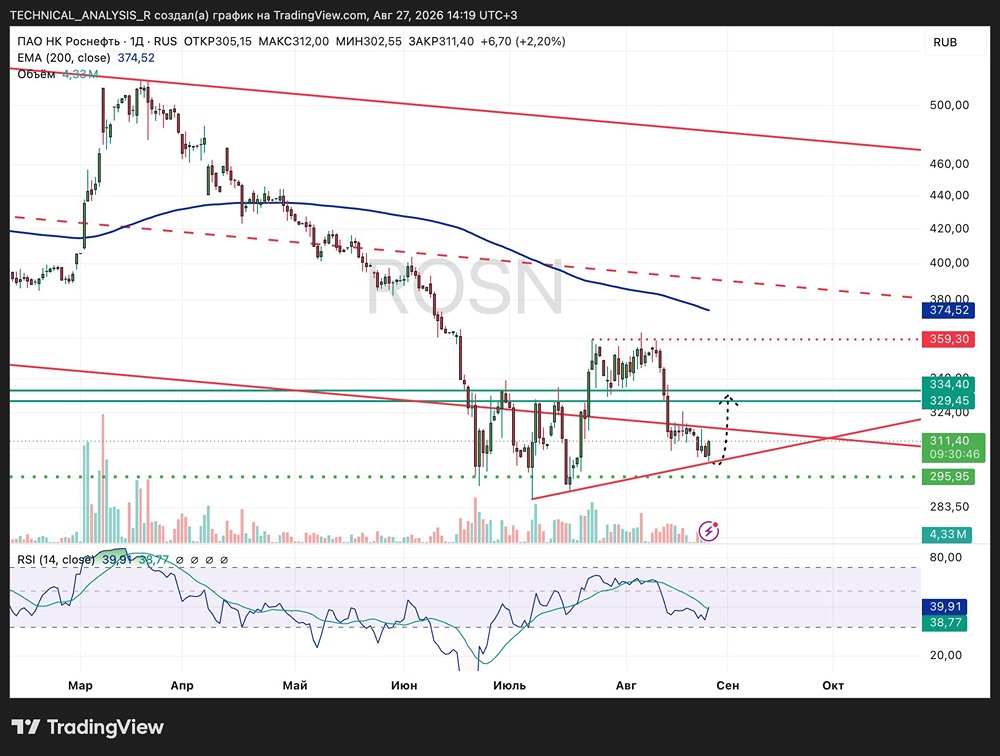Viewport: 1000px width, 756px height.
Task: Click the 440,00 price axis label
Action: tap(949, 196)
